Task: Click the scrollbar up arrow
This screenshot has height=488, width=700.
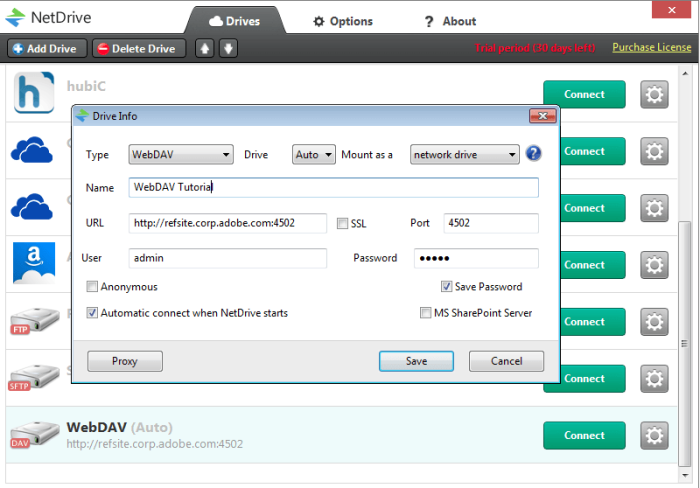Action: (685, 73)
